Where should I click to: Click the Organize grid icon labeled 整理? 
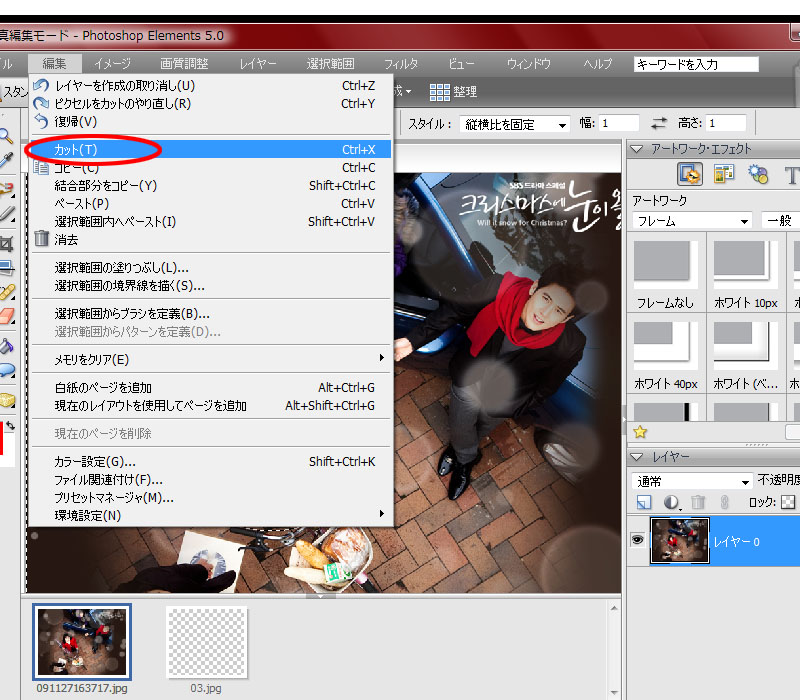(x=453, y=92)
